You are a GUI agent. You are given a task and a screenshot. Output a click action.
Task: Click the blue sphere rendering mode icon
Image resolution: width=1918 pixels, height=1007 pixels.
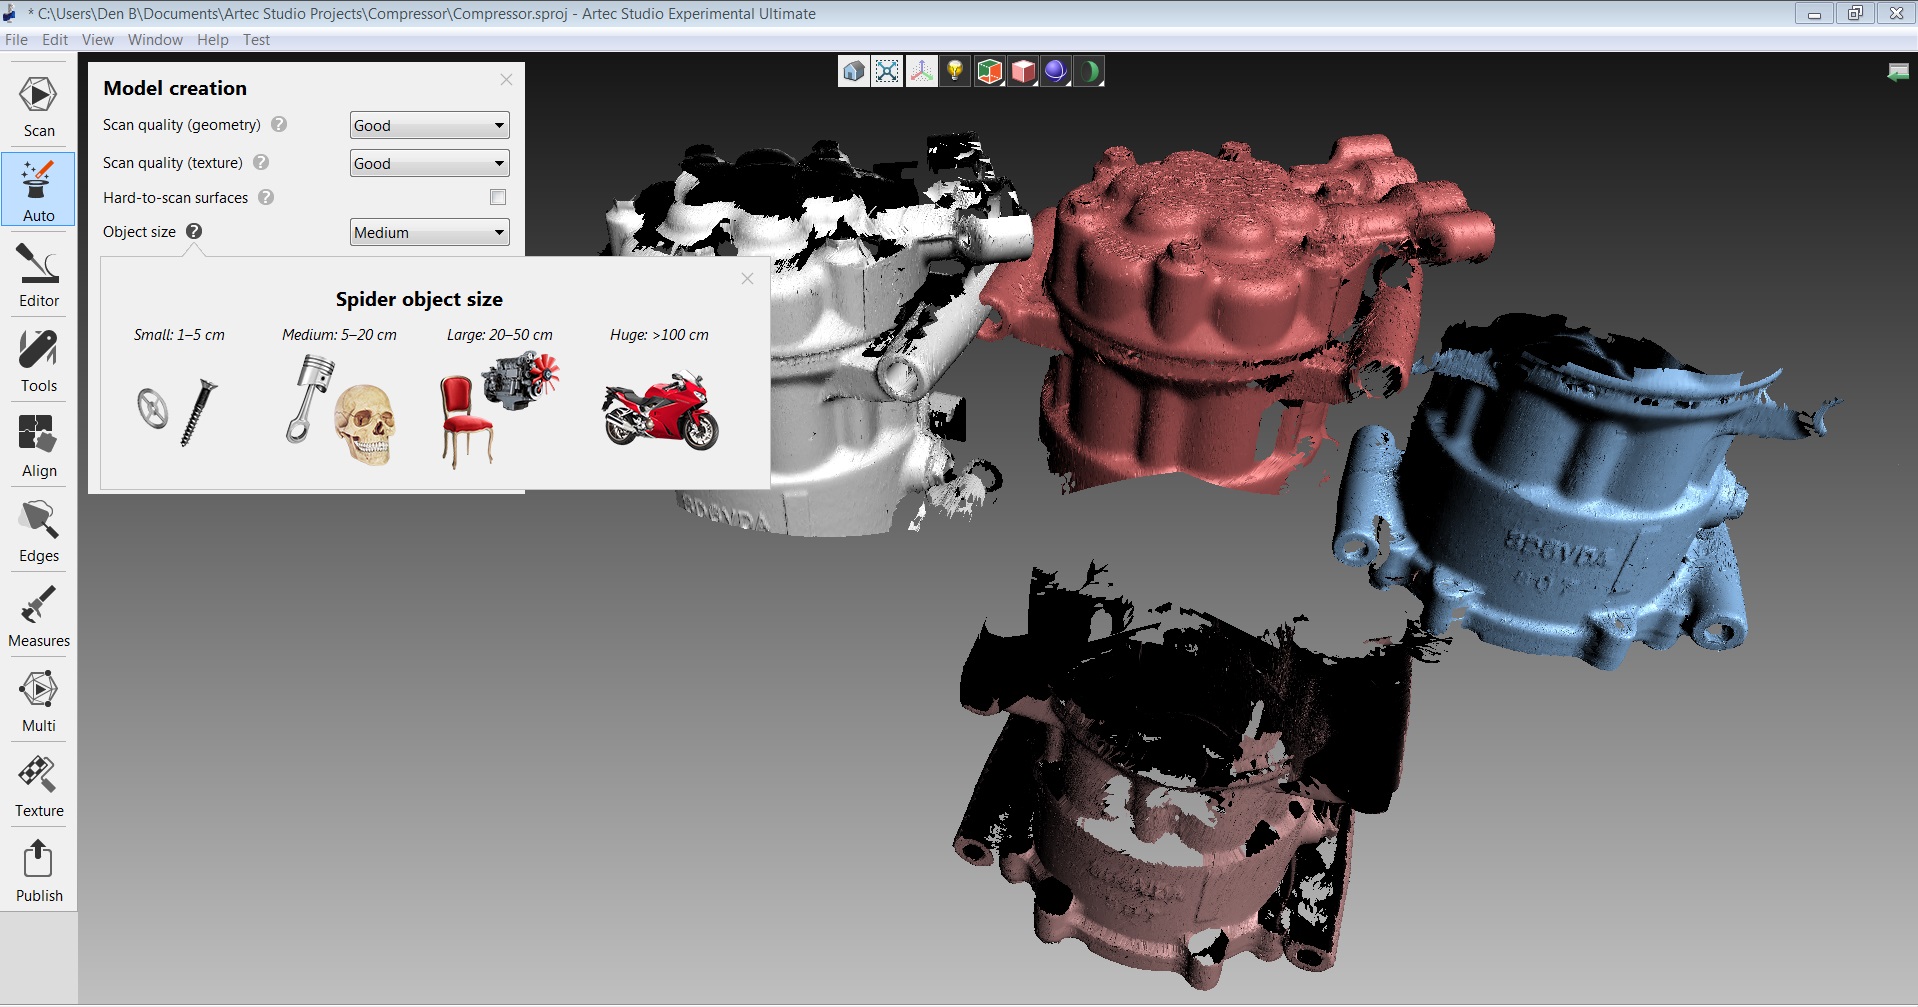tap(1055, 71)
